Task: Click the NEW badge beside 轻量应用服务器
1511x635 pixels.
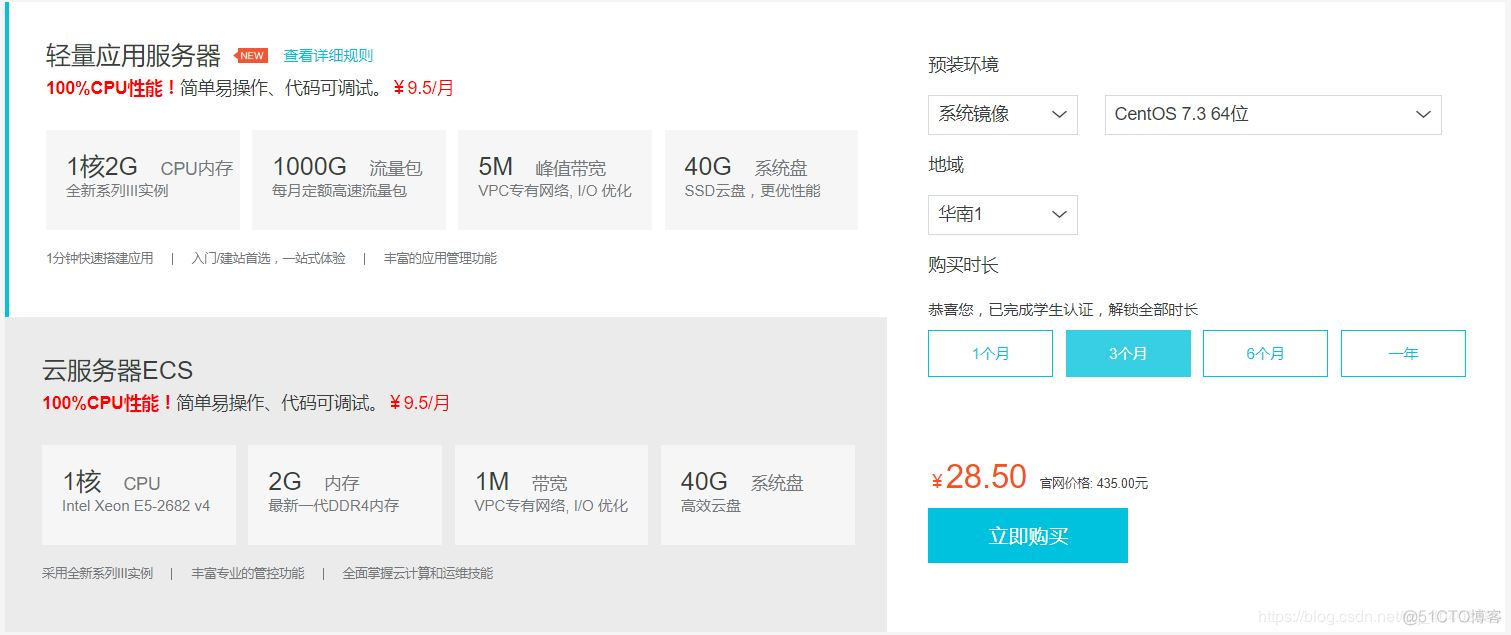Action: point(251,55)
